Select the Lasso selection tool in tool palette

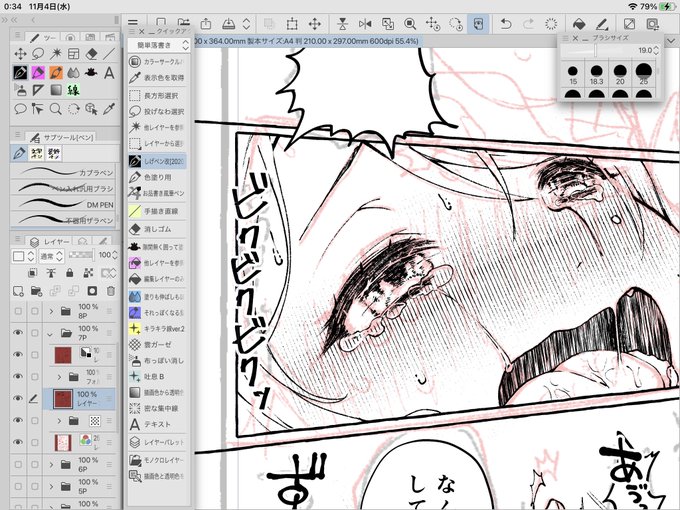point(38,54)
